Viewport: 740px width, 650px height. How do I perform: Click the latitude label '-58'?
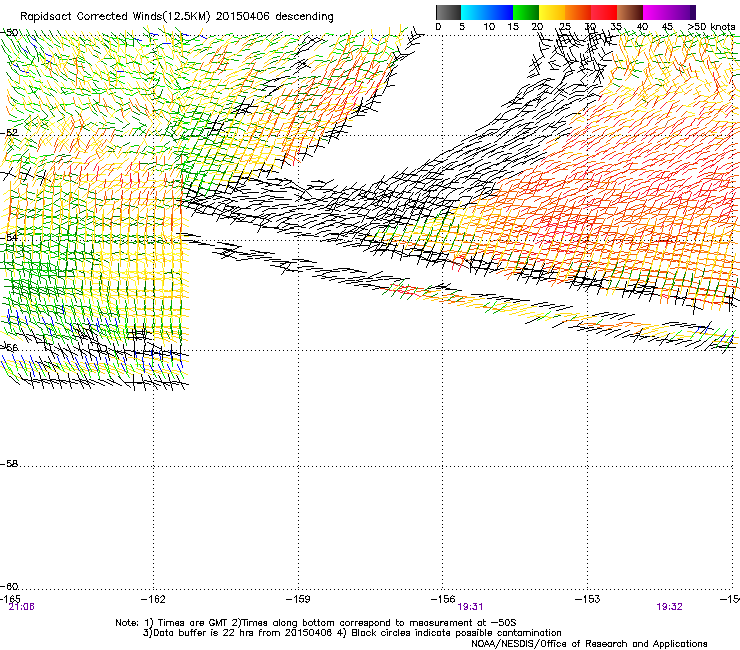(x=9, y=464)
